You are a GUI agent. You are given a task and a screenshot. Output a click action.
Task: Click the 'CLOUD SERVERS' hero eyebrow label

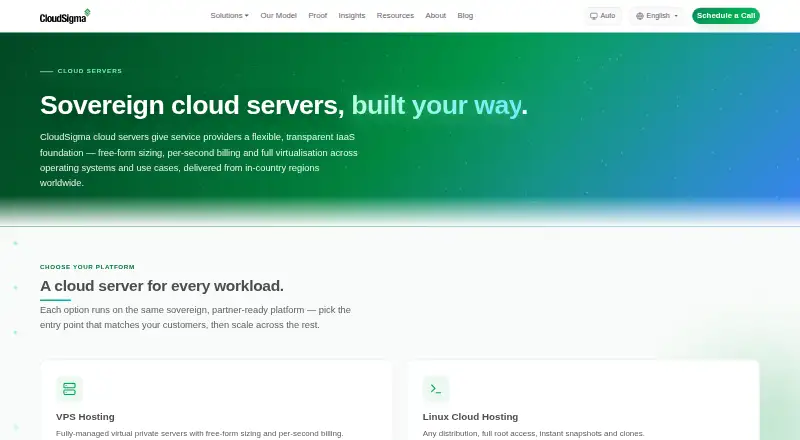coord(90,71)
